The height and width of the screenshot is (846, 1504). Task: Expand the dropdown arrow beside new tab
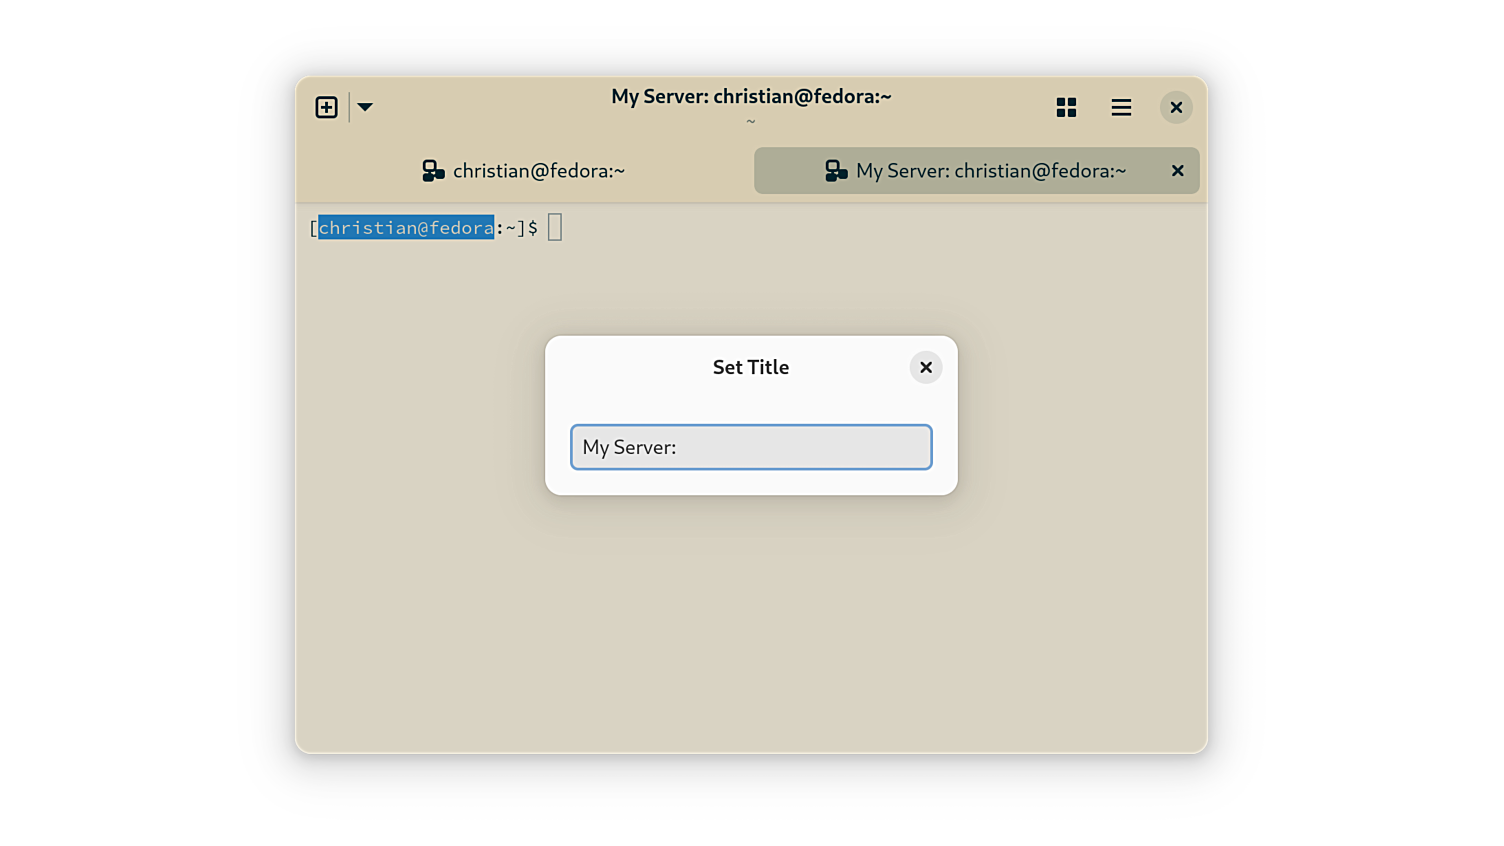[365, 107]
